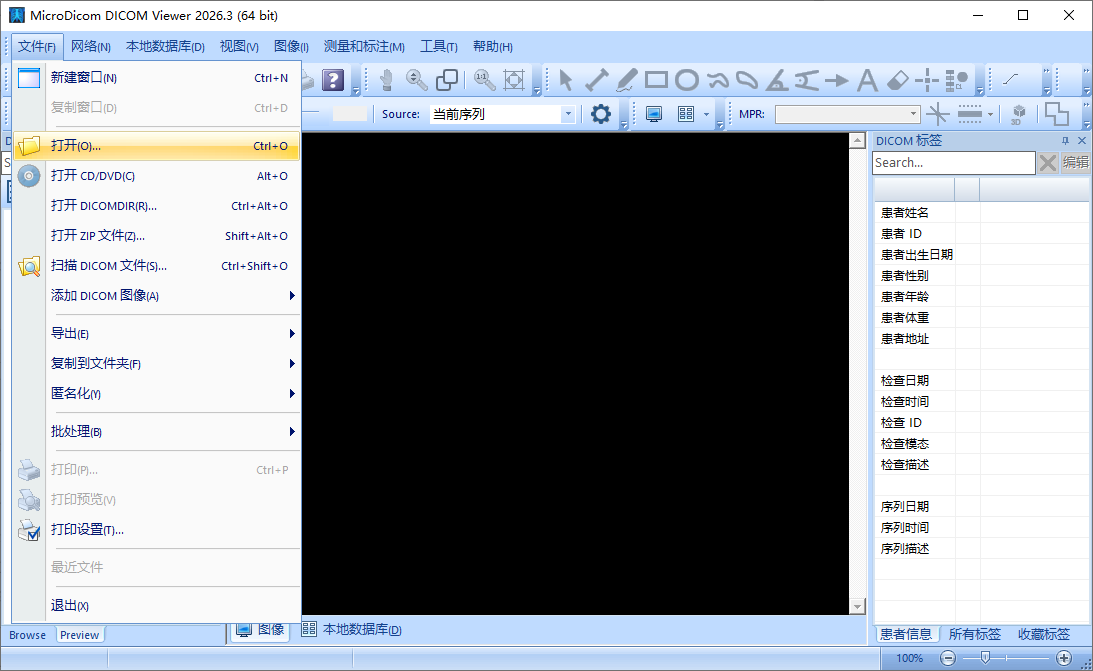Pick the eraser tool in toolbar

coord(897,80)
